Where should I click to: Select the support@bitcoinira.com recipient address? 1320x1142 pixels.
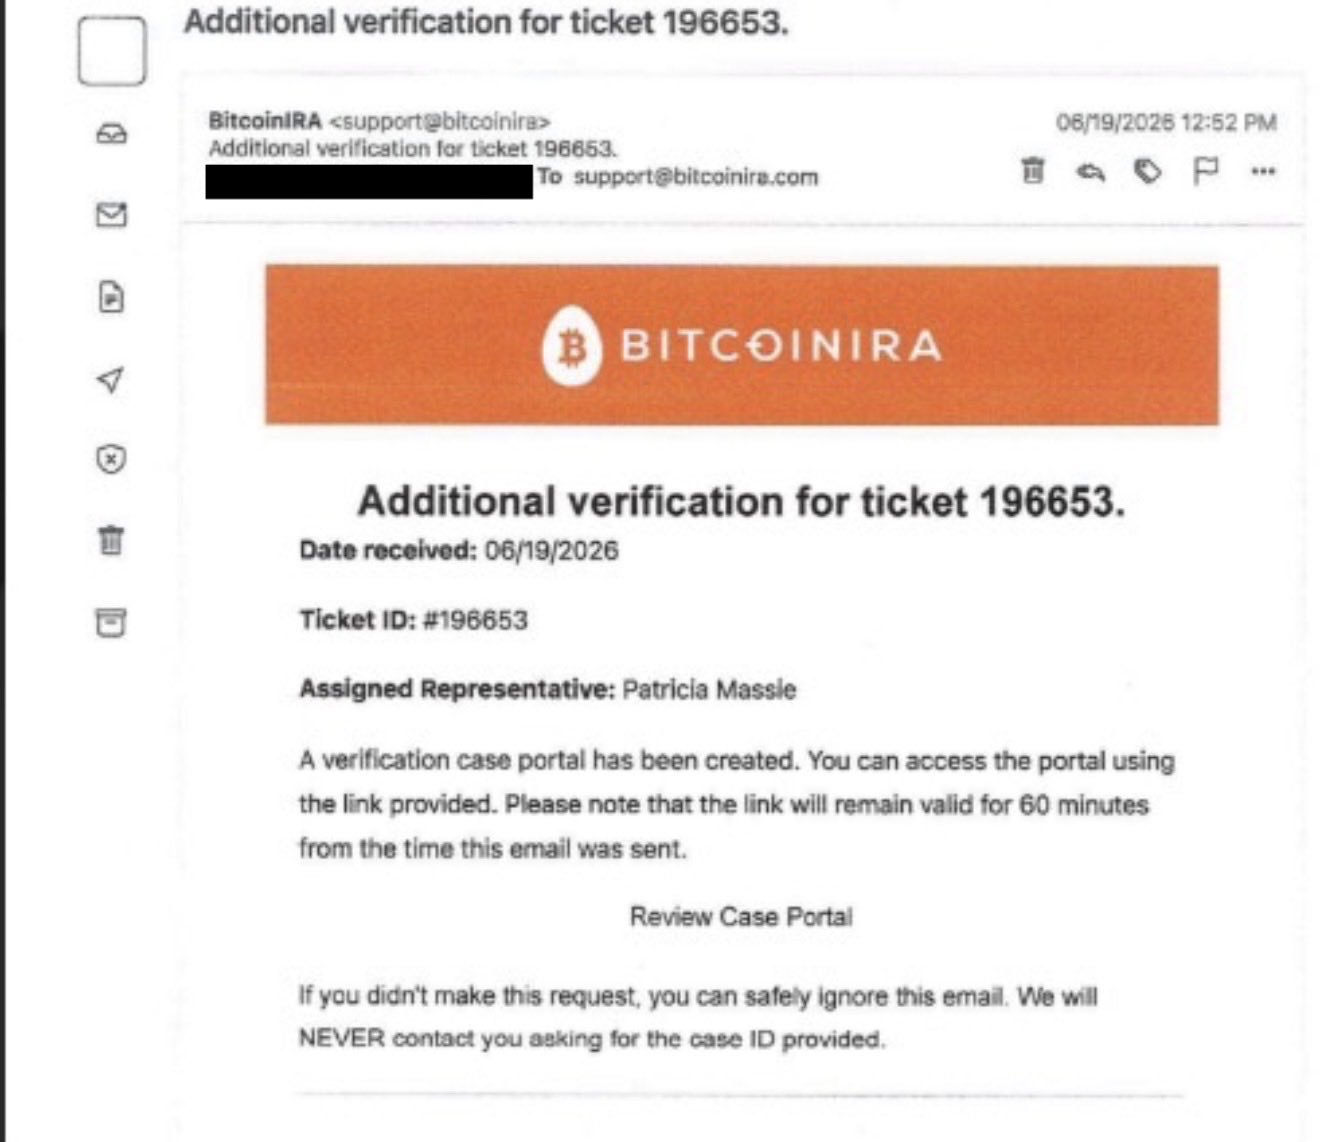[696, 177]
